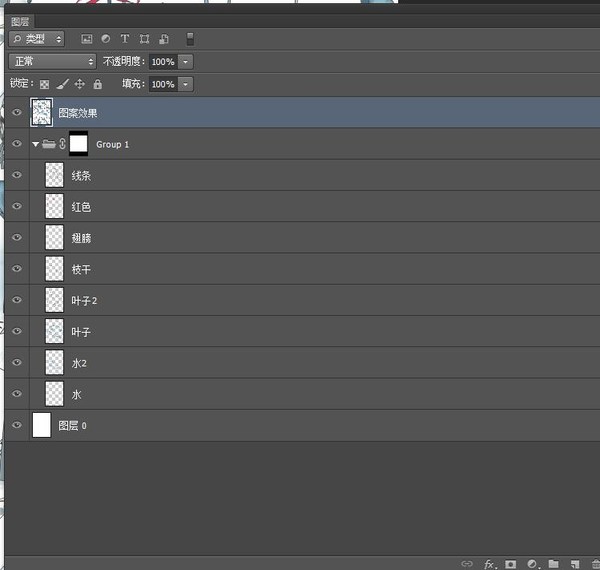Open the 不透明度 opacity dropdown arrow
This screenshot has width=600, height=570.
coord(186,62)
